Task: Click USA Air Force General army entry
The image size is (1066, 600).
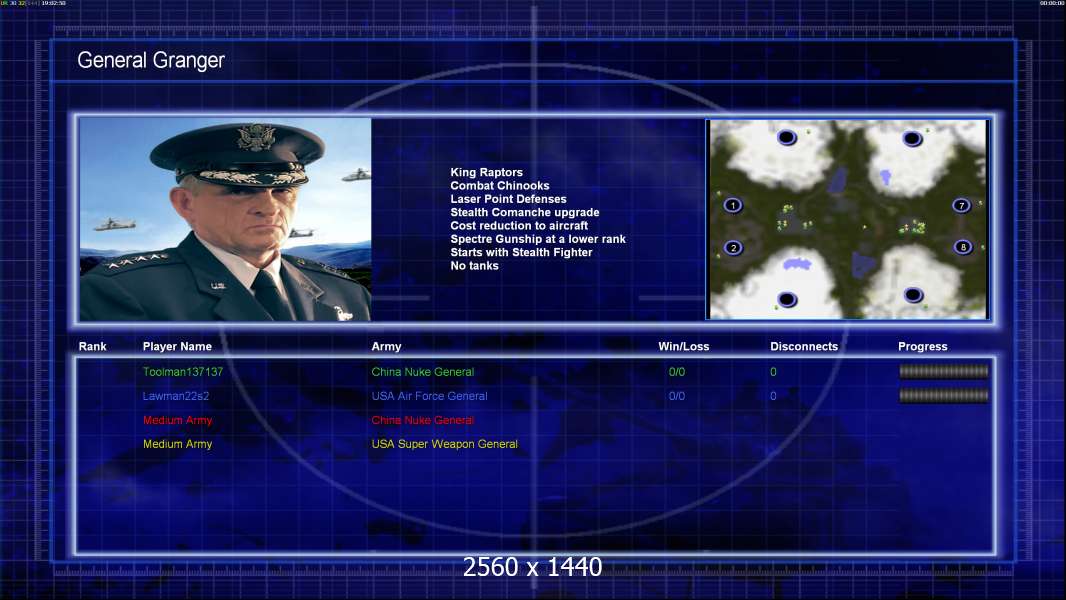Action: coord(429,396)
